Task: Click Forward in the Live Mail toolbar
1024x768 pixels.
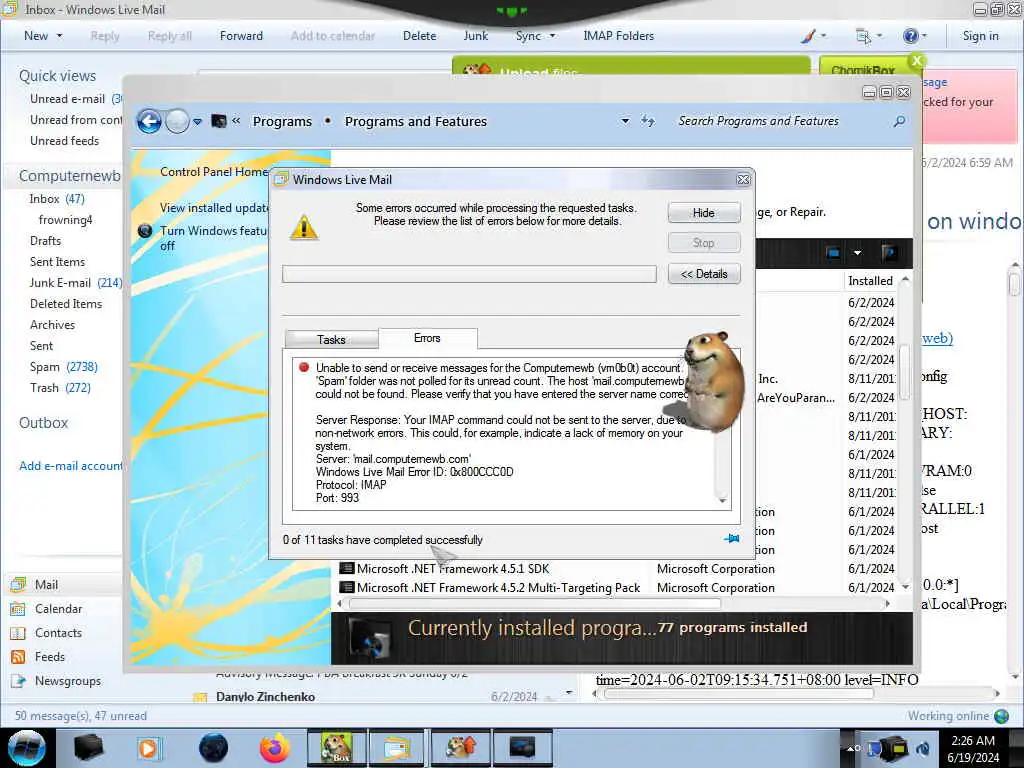Action: 241,36
